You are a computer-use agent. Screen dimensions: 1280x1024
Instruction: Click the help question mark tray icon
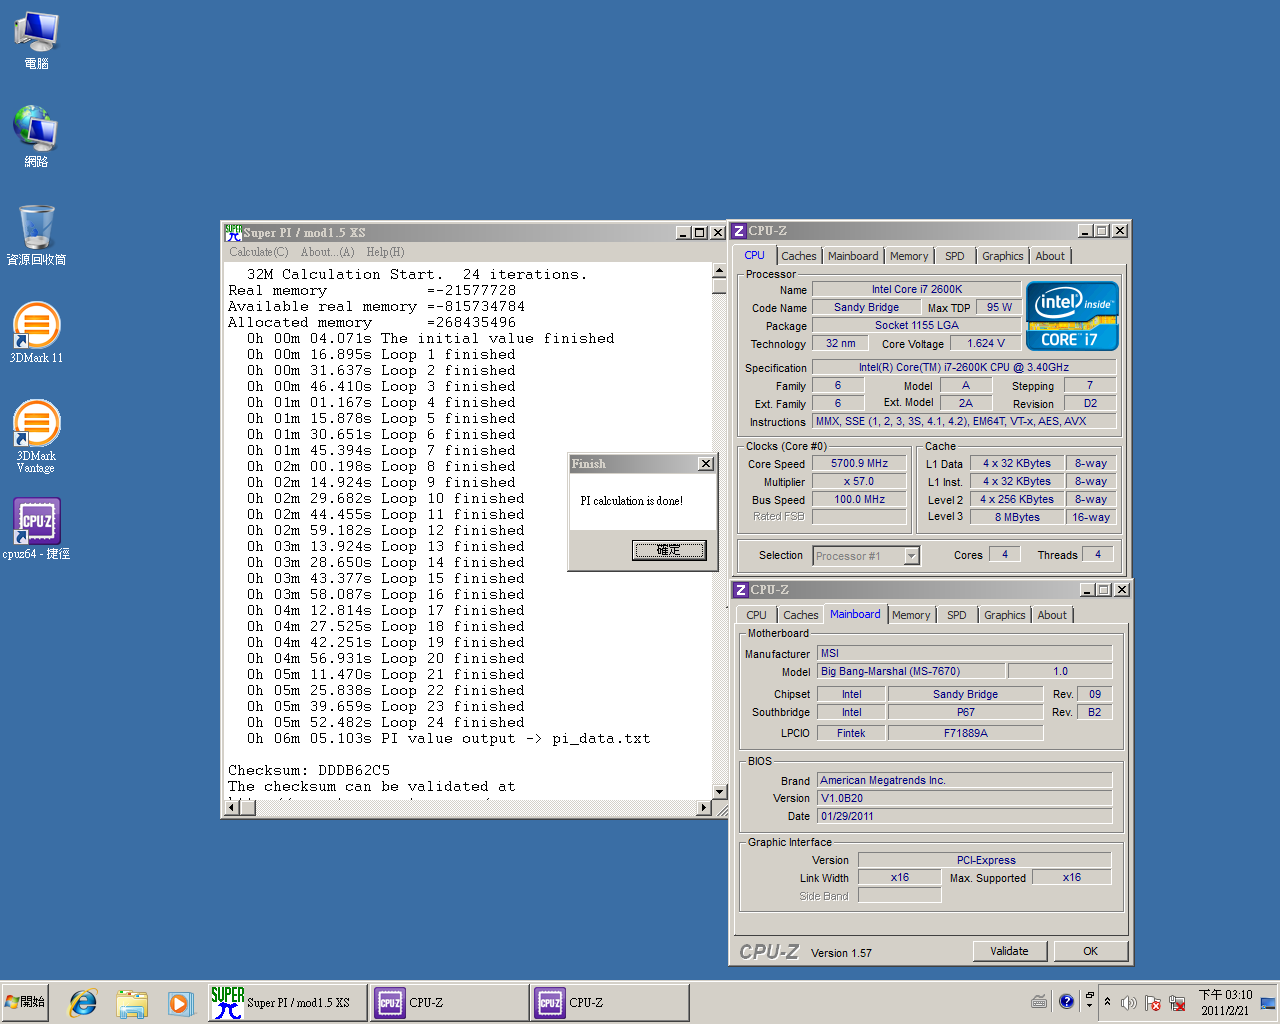click(1066, 1001)
